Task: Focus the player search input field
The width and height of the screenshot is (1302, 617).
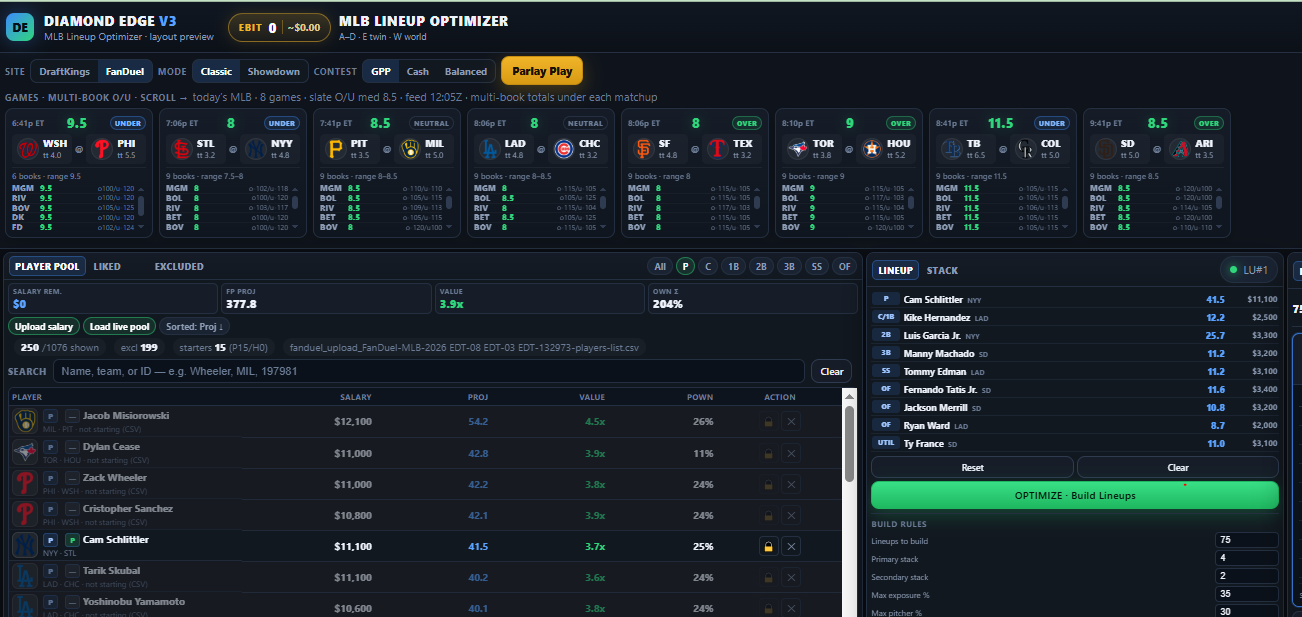Action: pos(429,371)
